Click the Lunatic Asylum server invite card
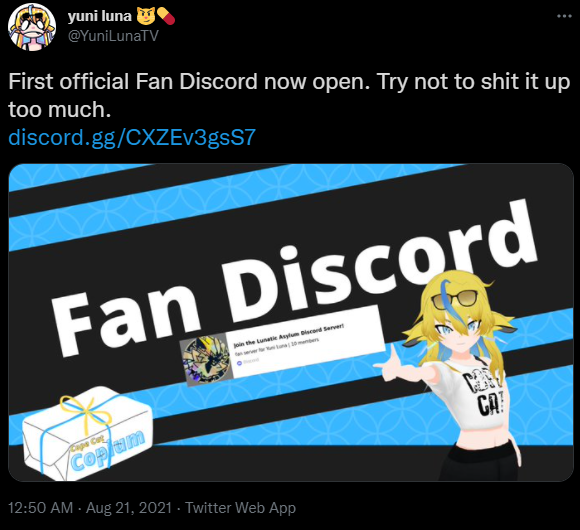Image resolution: width=580 pixels, height=530 pixels. pos(283,345)
